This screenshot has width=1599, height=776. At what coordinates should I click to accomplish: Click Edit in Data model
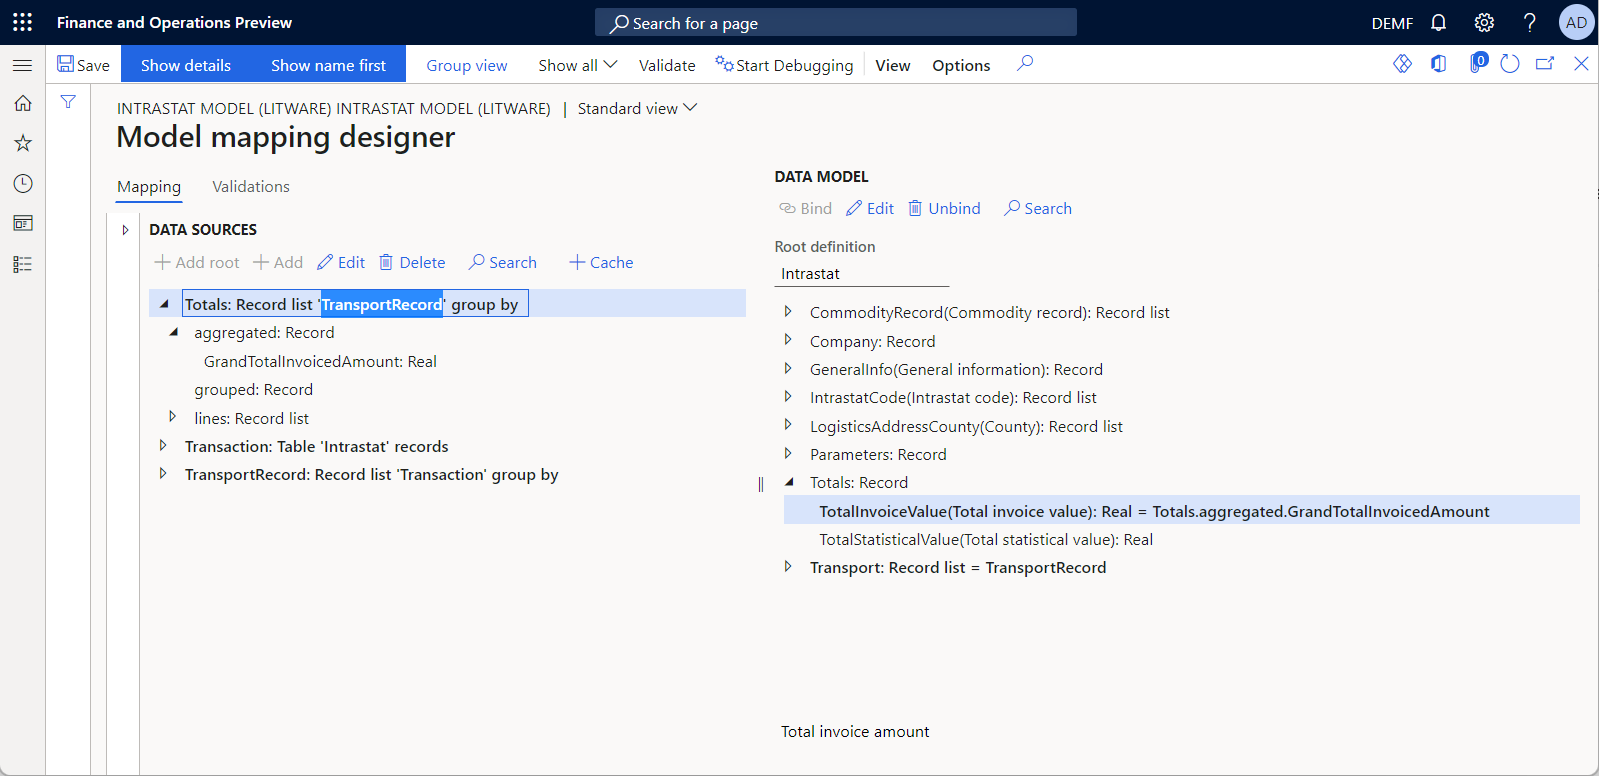870,208
